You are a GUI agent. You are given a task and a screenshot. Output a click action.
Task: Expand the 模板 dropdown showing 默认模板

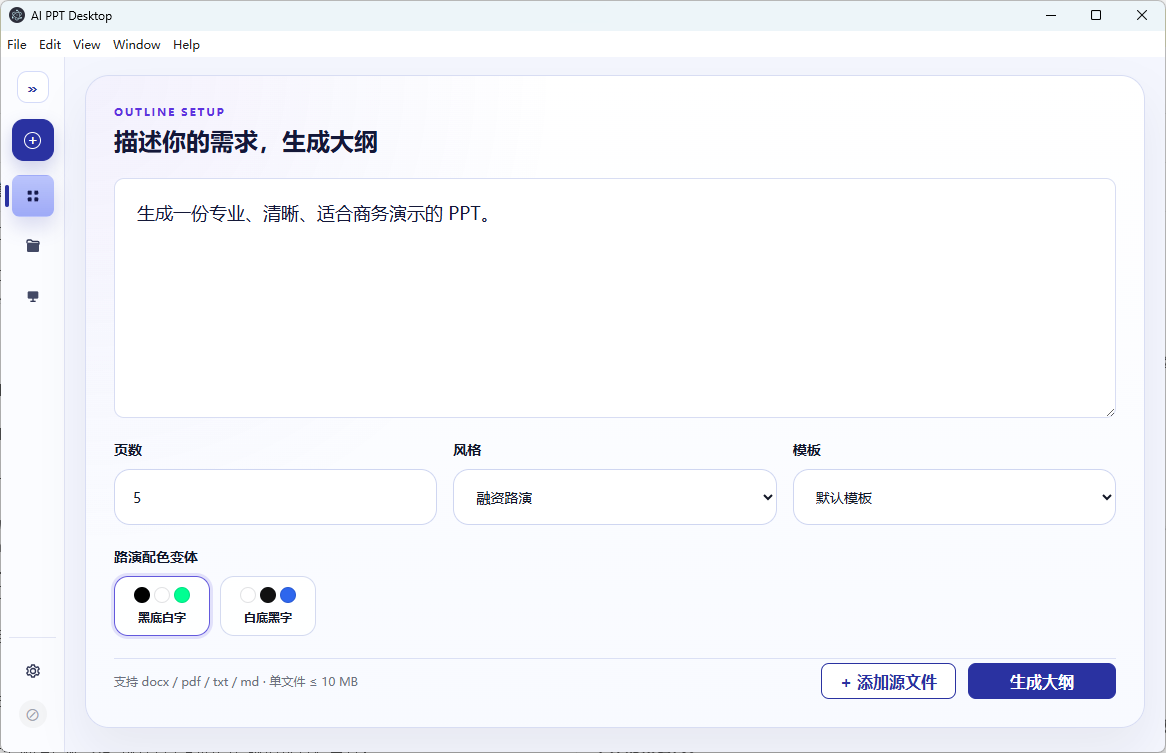click(x=954, y=497)
